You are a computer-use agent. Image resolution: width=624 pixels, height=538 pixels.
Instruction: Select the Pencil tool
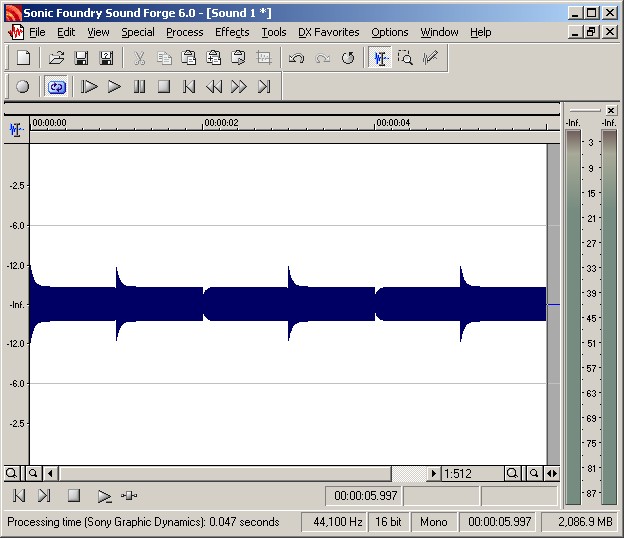click(430, 58)
